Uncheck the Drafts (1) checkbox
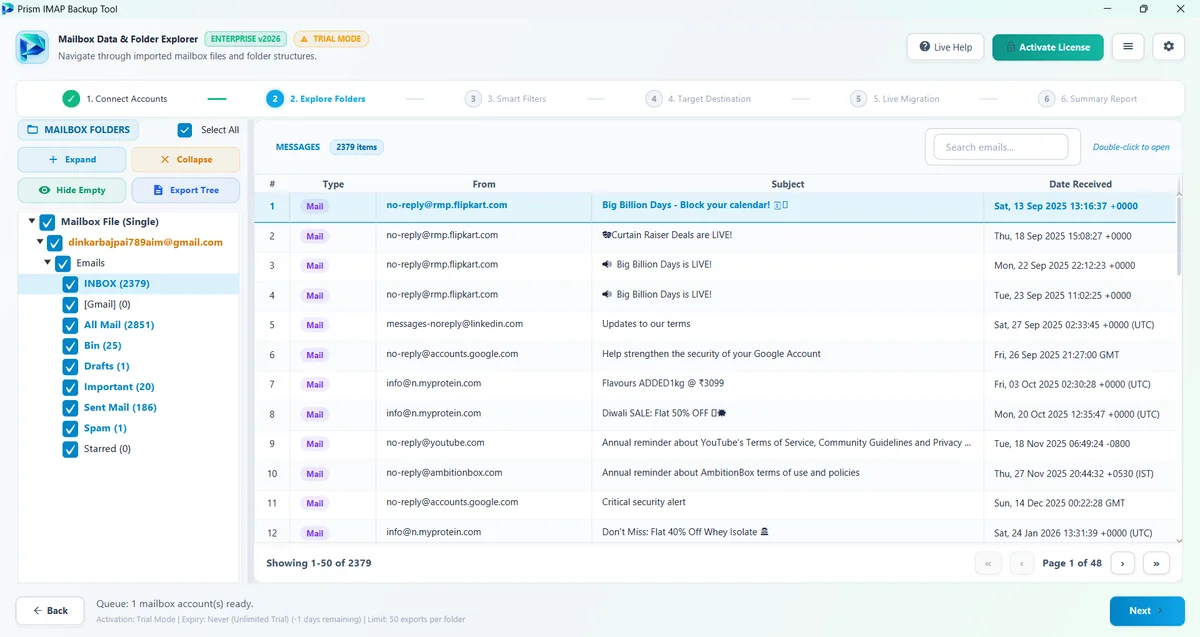 click(70, 366)
